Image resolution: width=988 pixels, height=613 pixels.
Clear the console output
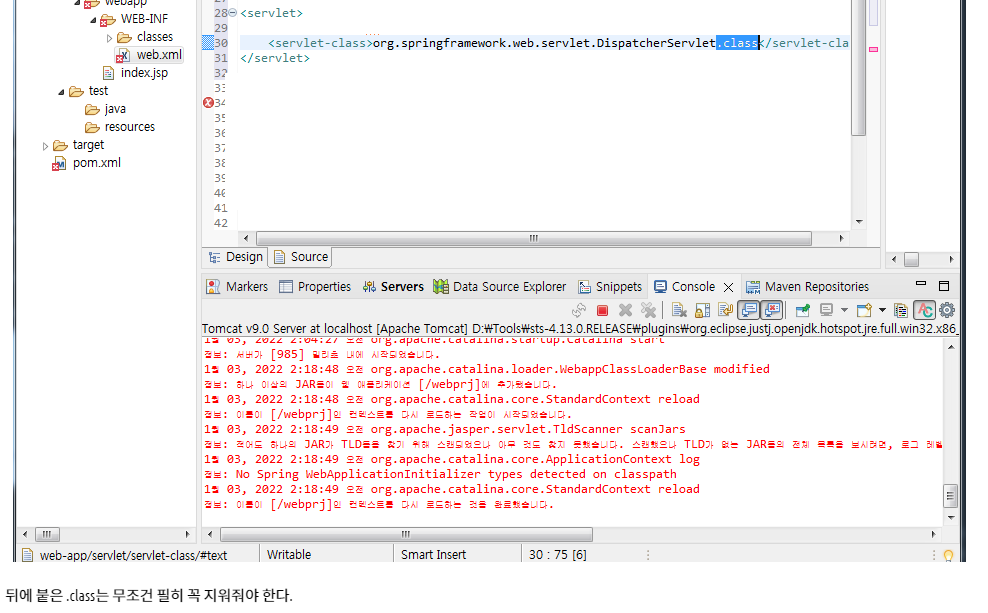pos(679,310)
